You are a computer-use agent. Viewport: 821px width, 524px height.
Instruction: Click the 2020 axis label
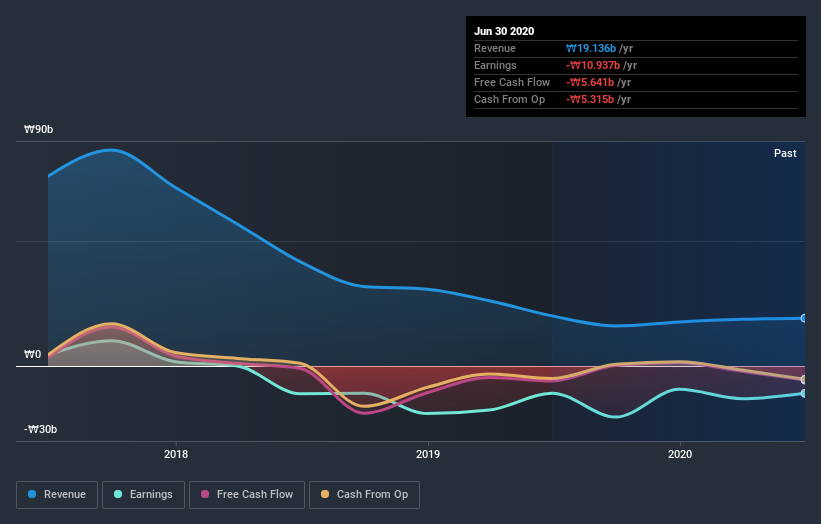(x=680, y=454)
